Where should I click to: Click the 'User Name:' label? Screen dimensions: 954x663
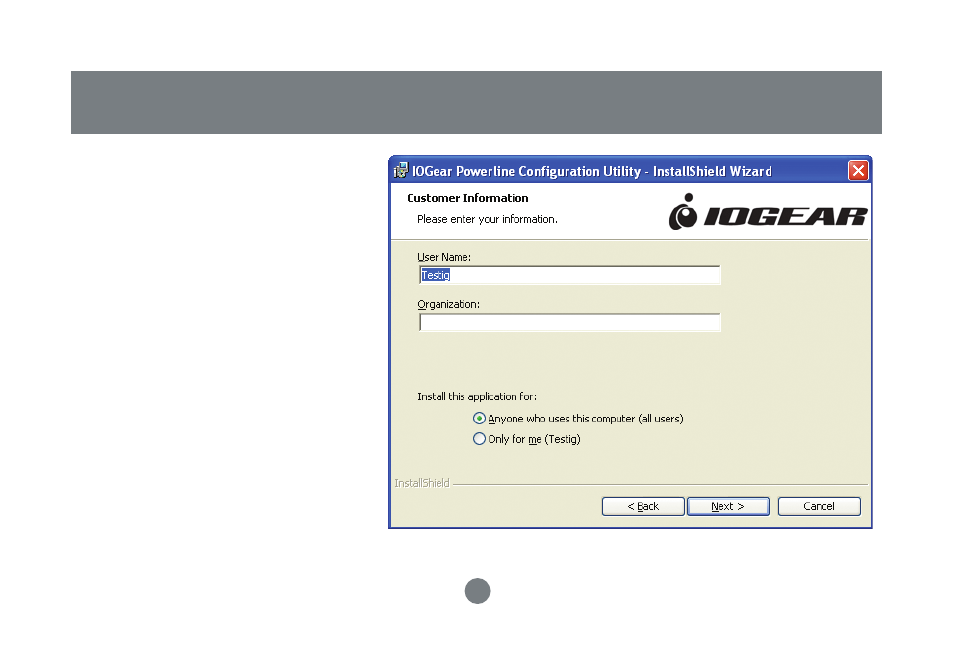(x=444, y=257)
